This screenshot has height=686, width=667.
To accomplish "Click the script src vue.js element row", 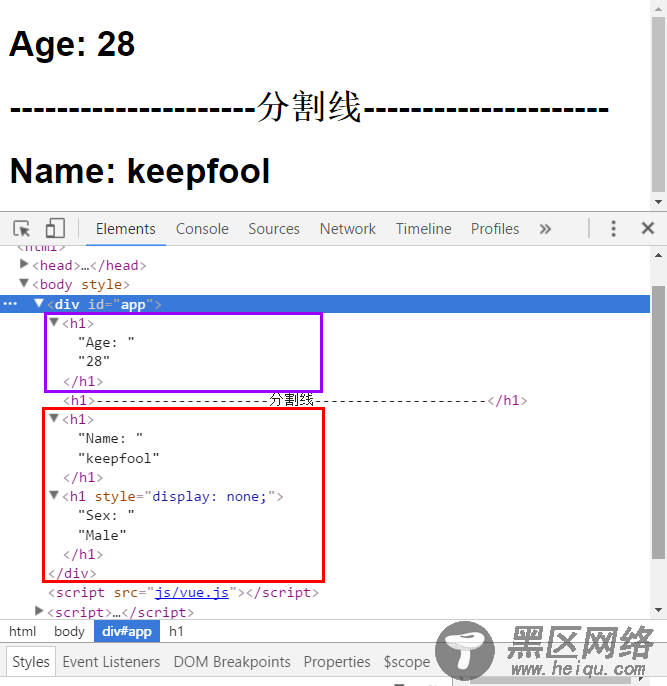I will (x=183, y=592).
